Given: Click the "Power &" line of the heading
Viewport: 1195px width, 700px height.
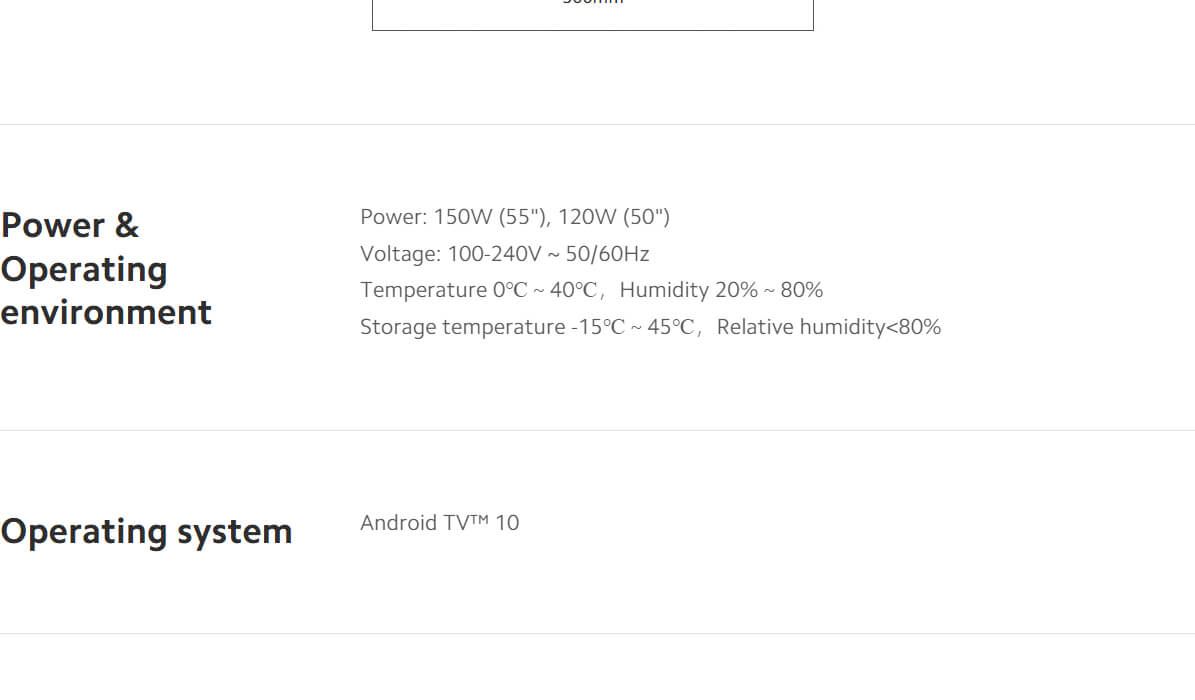Looking at the screenshot, I should 70,225.
